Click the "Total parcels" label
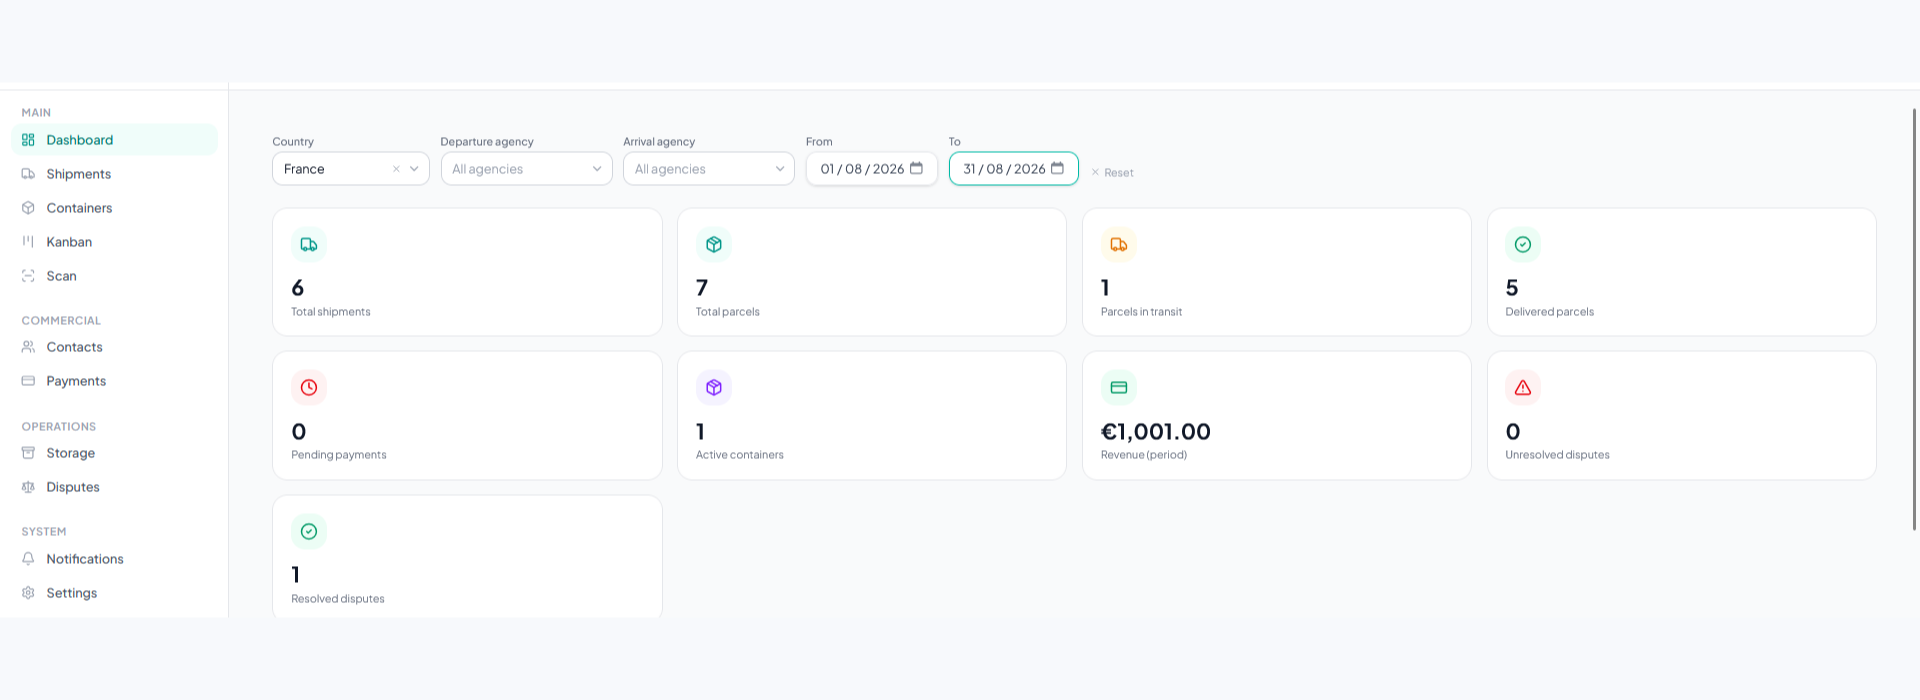The width and height of the screenshot is (1920, 700). pos(728,312)
